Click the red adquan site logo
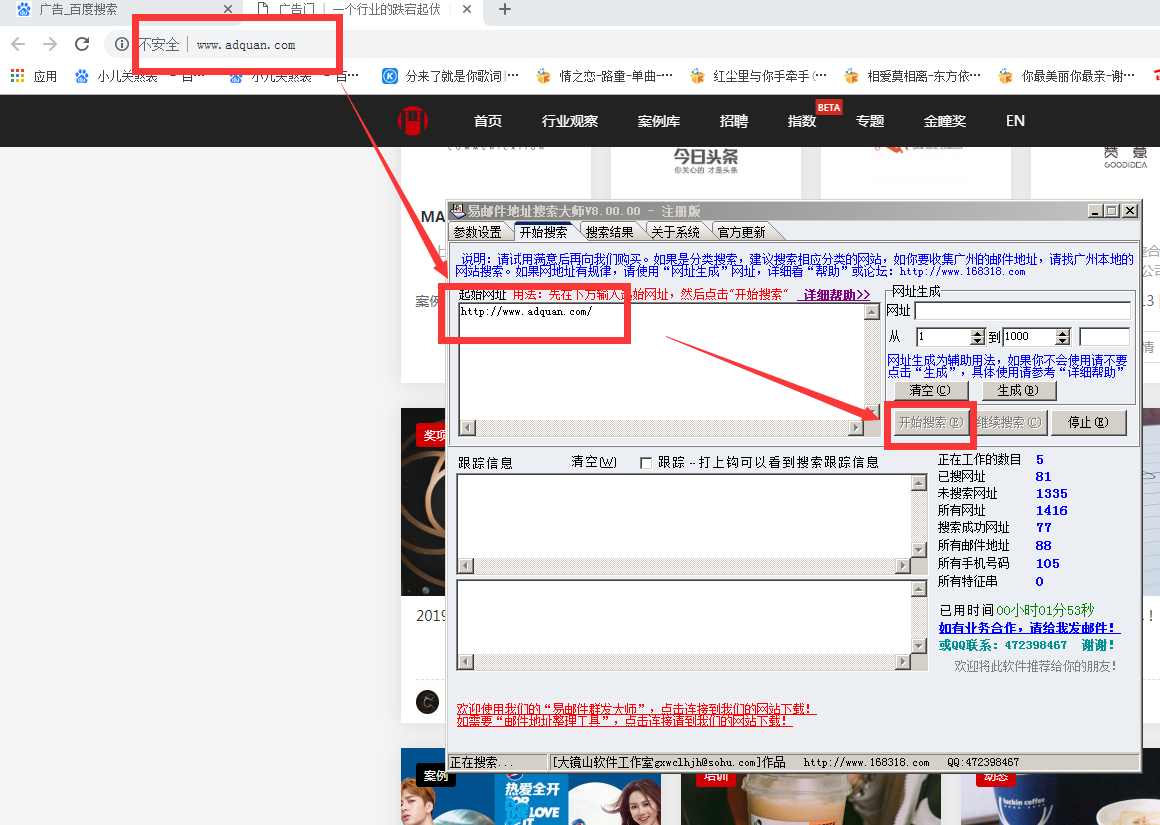1160x825 pixels. [x=413, y=121]
